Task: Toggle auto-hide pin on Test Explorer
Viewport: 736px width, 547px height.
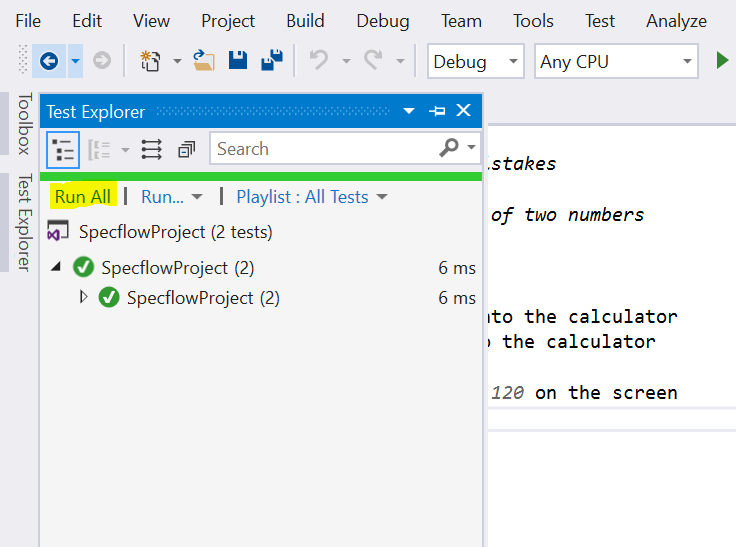Action: click(437, 112)
